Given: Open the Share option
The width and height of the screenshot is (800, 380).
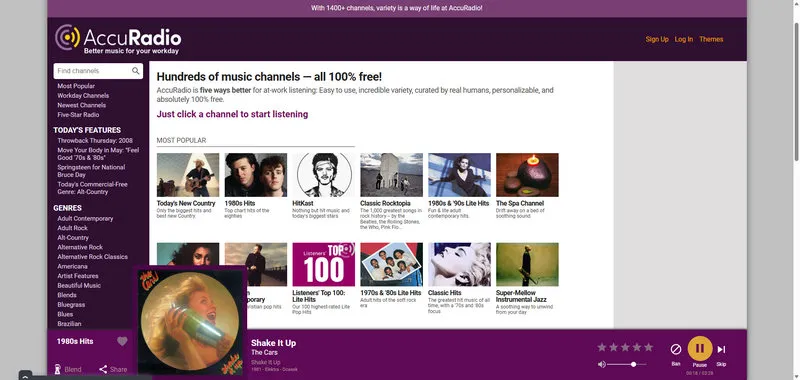Looking at the screenshot, I should point(113,369).
